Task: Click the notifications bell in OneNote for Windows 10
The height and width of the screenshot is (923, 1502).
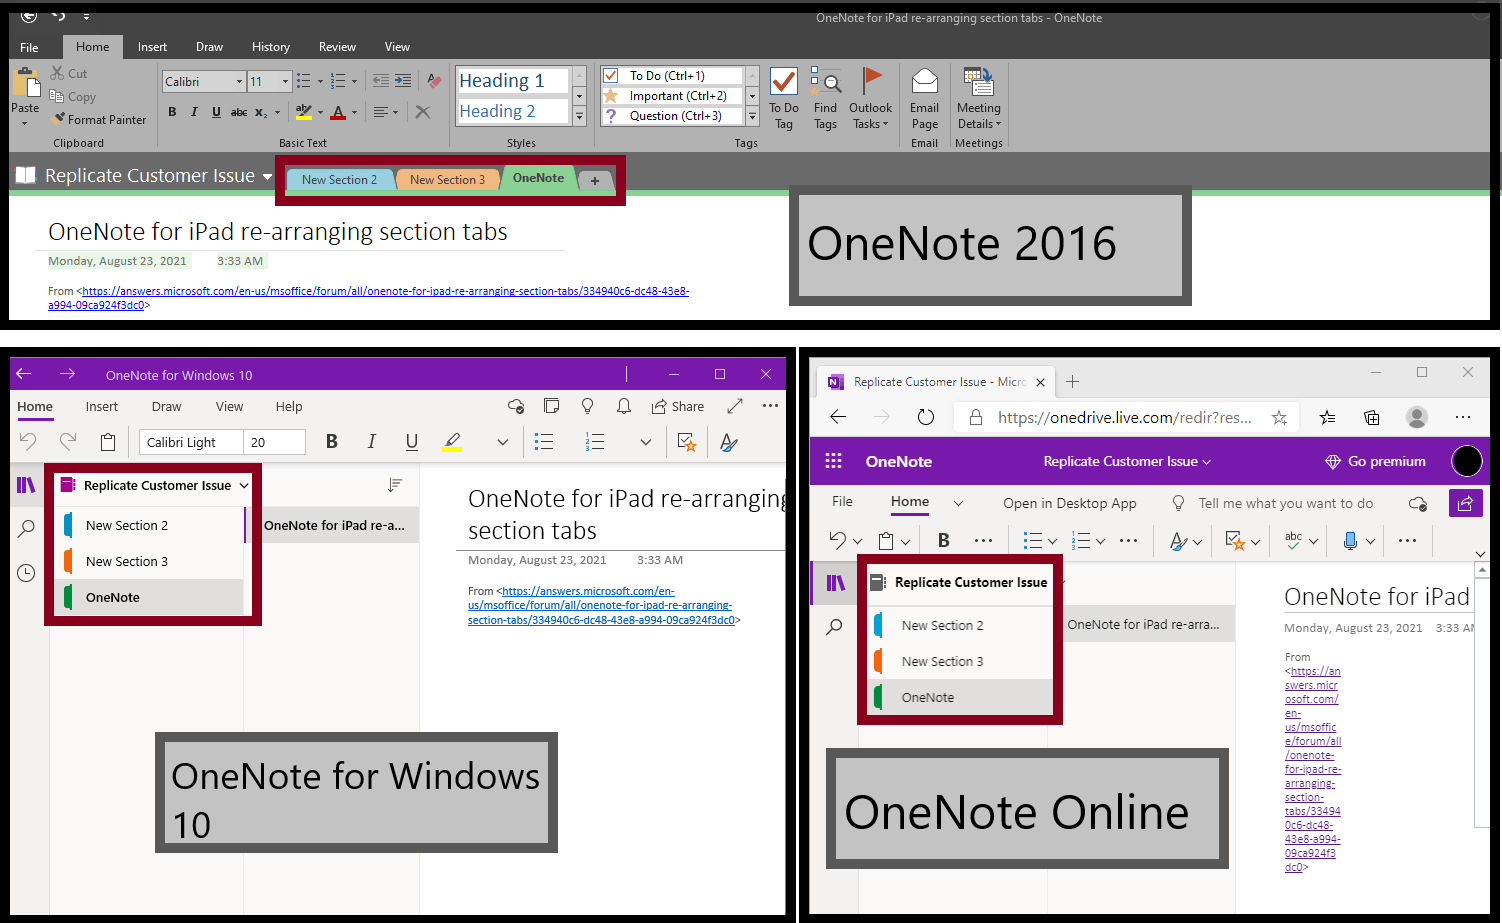Action: pos(624,406)
